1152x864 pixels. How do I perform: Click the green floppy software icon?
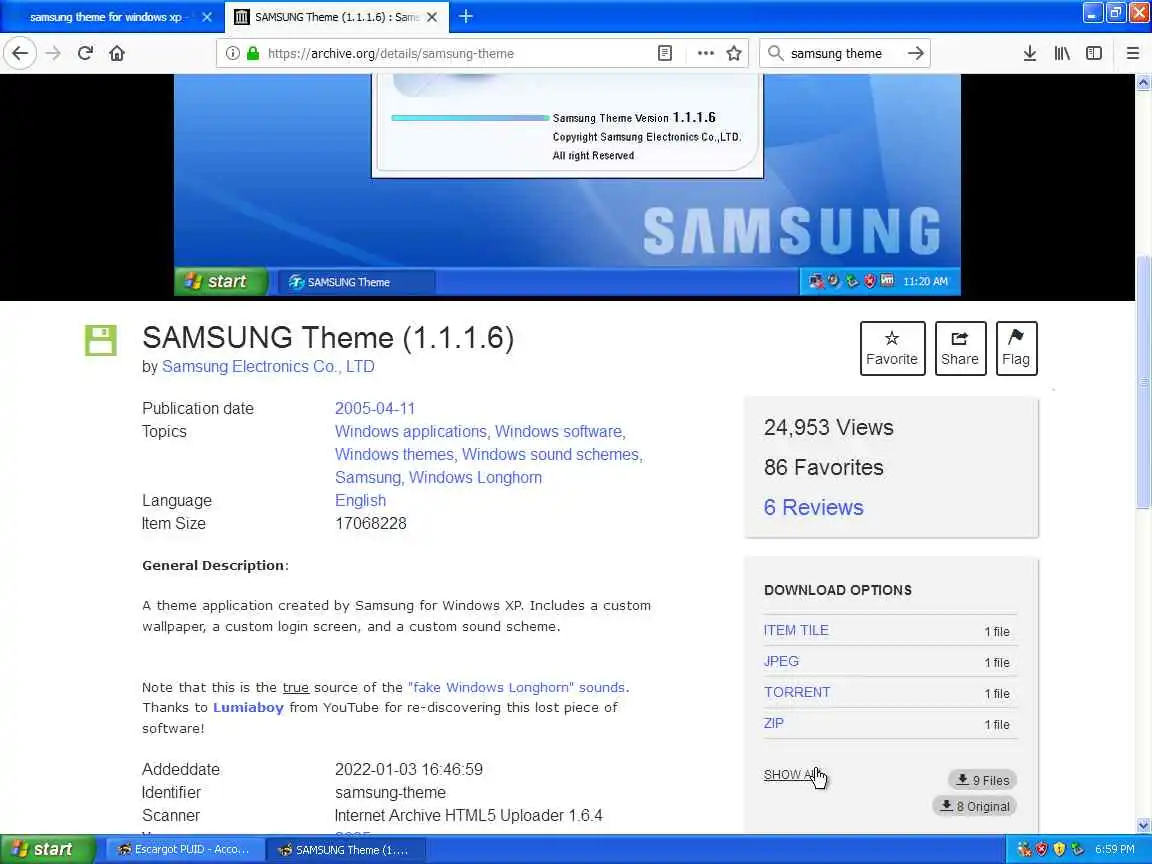(x=101, y=340)
